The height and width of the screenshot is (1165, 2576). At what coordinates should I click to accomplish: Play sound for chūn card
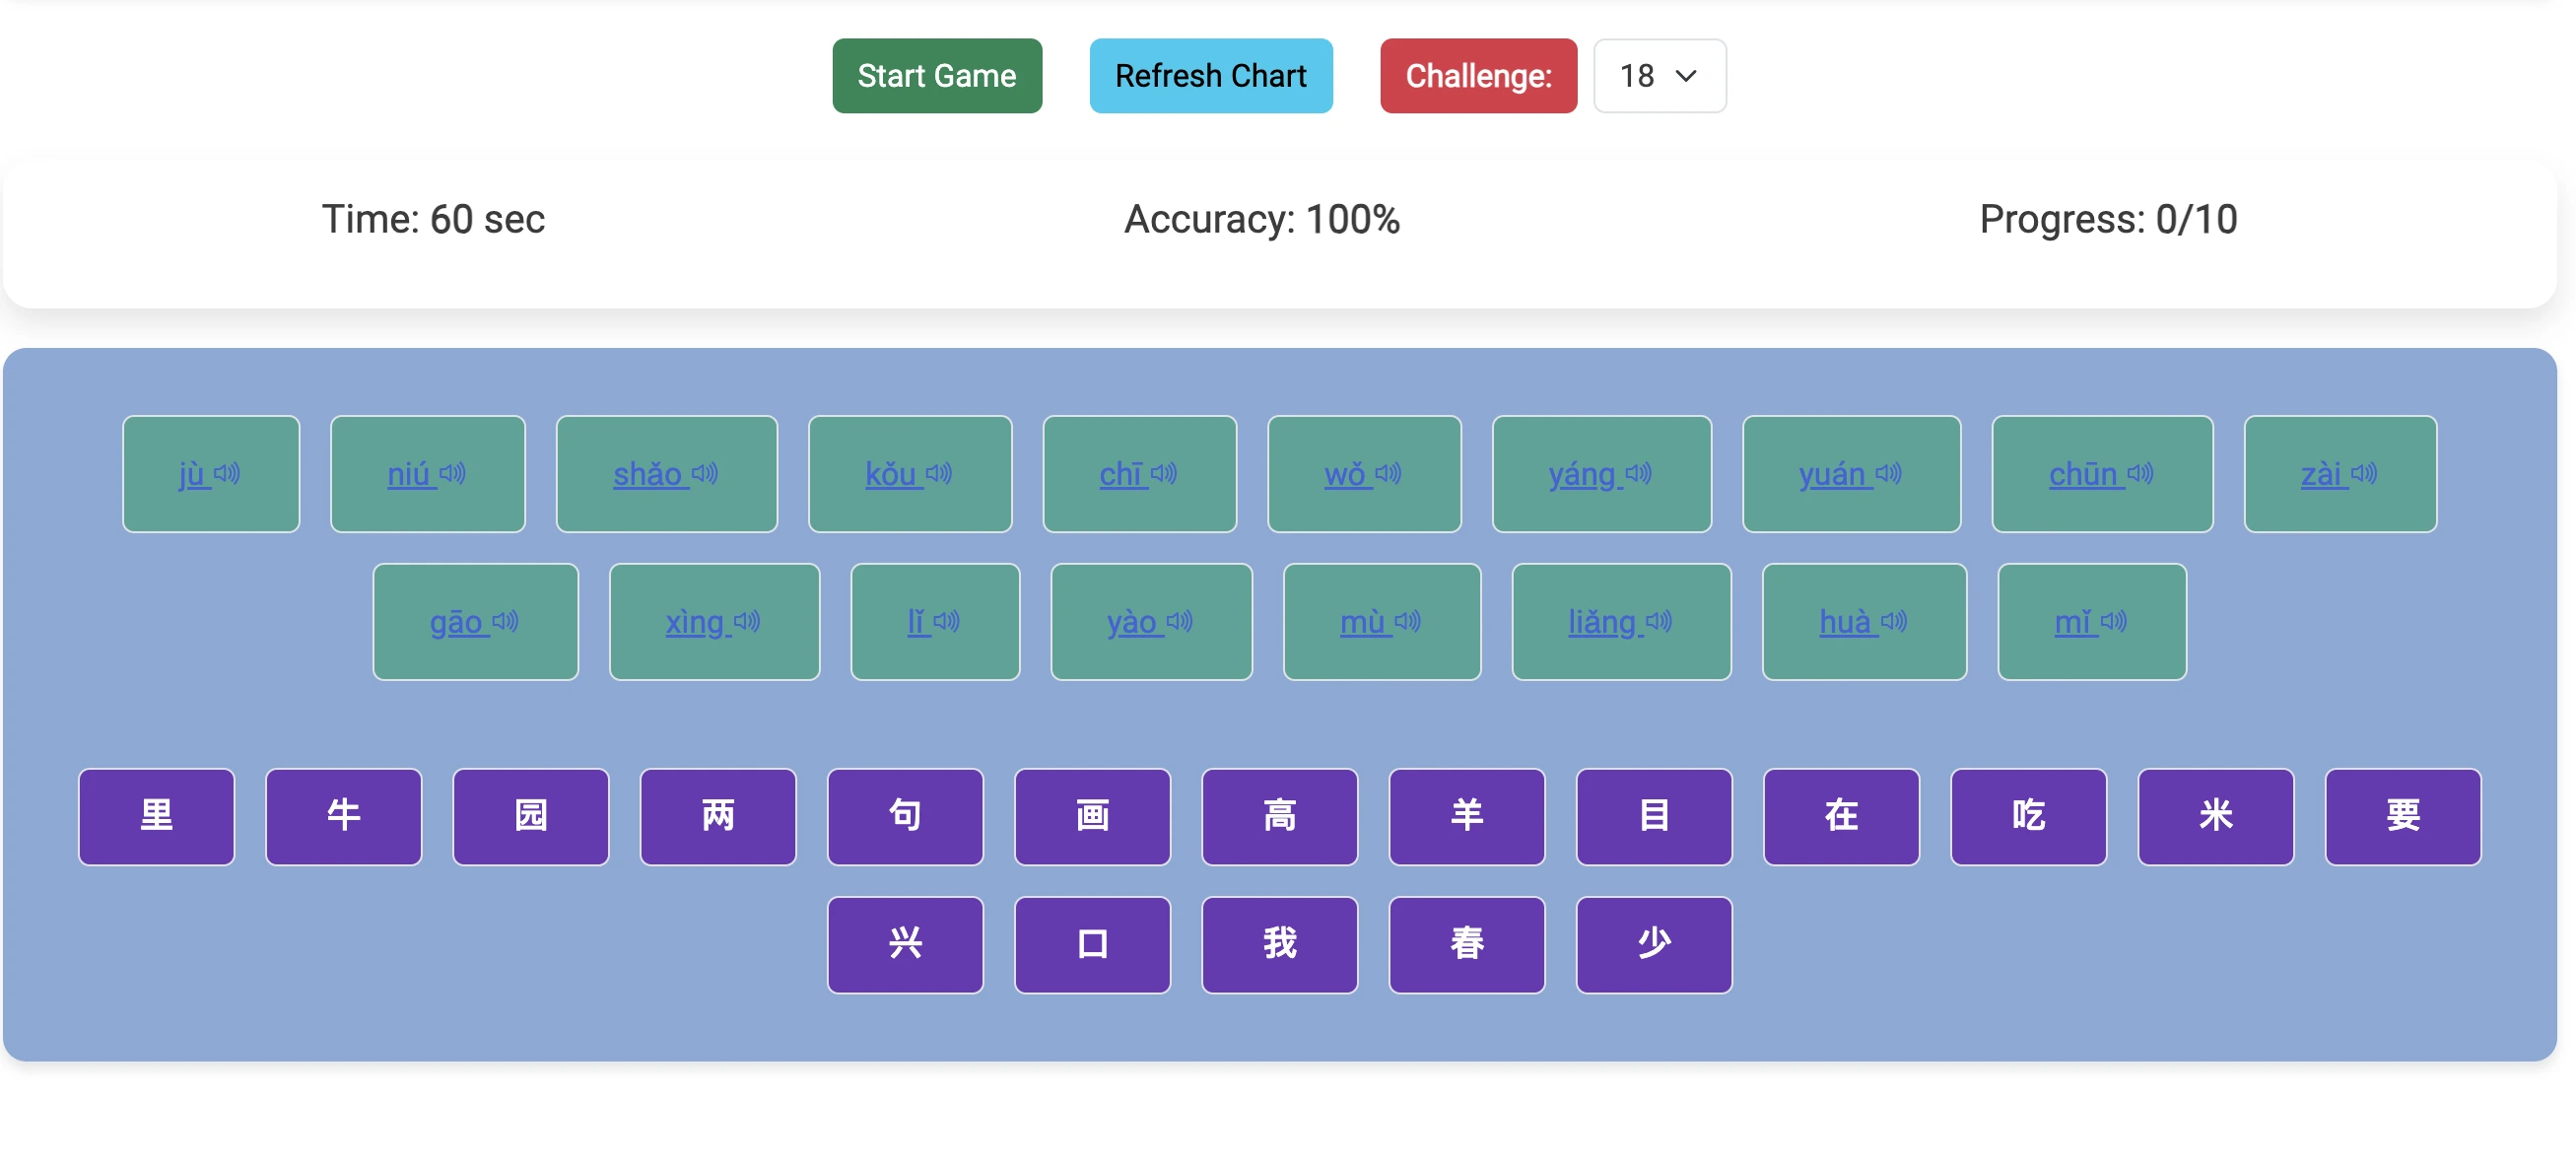(x=2140, y=473)
